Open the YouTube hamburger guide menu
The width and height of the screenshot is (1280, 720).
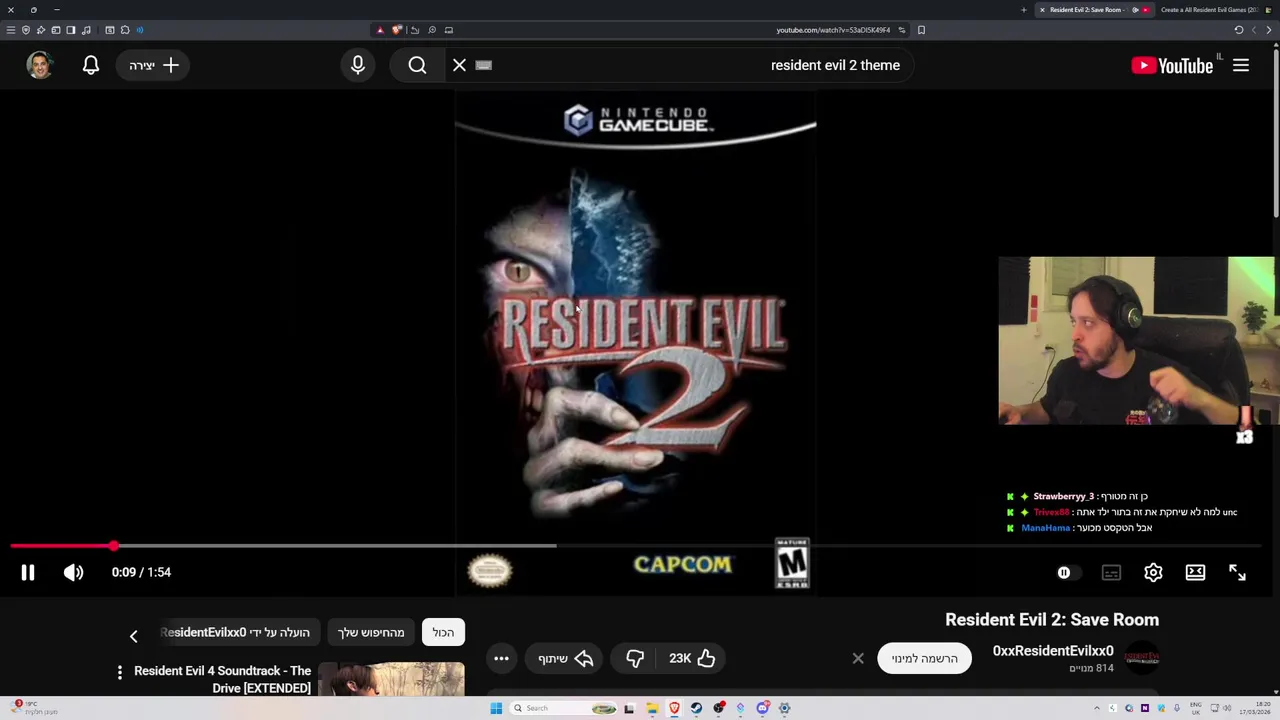(1240, 65)
